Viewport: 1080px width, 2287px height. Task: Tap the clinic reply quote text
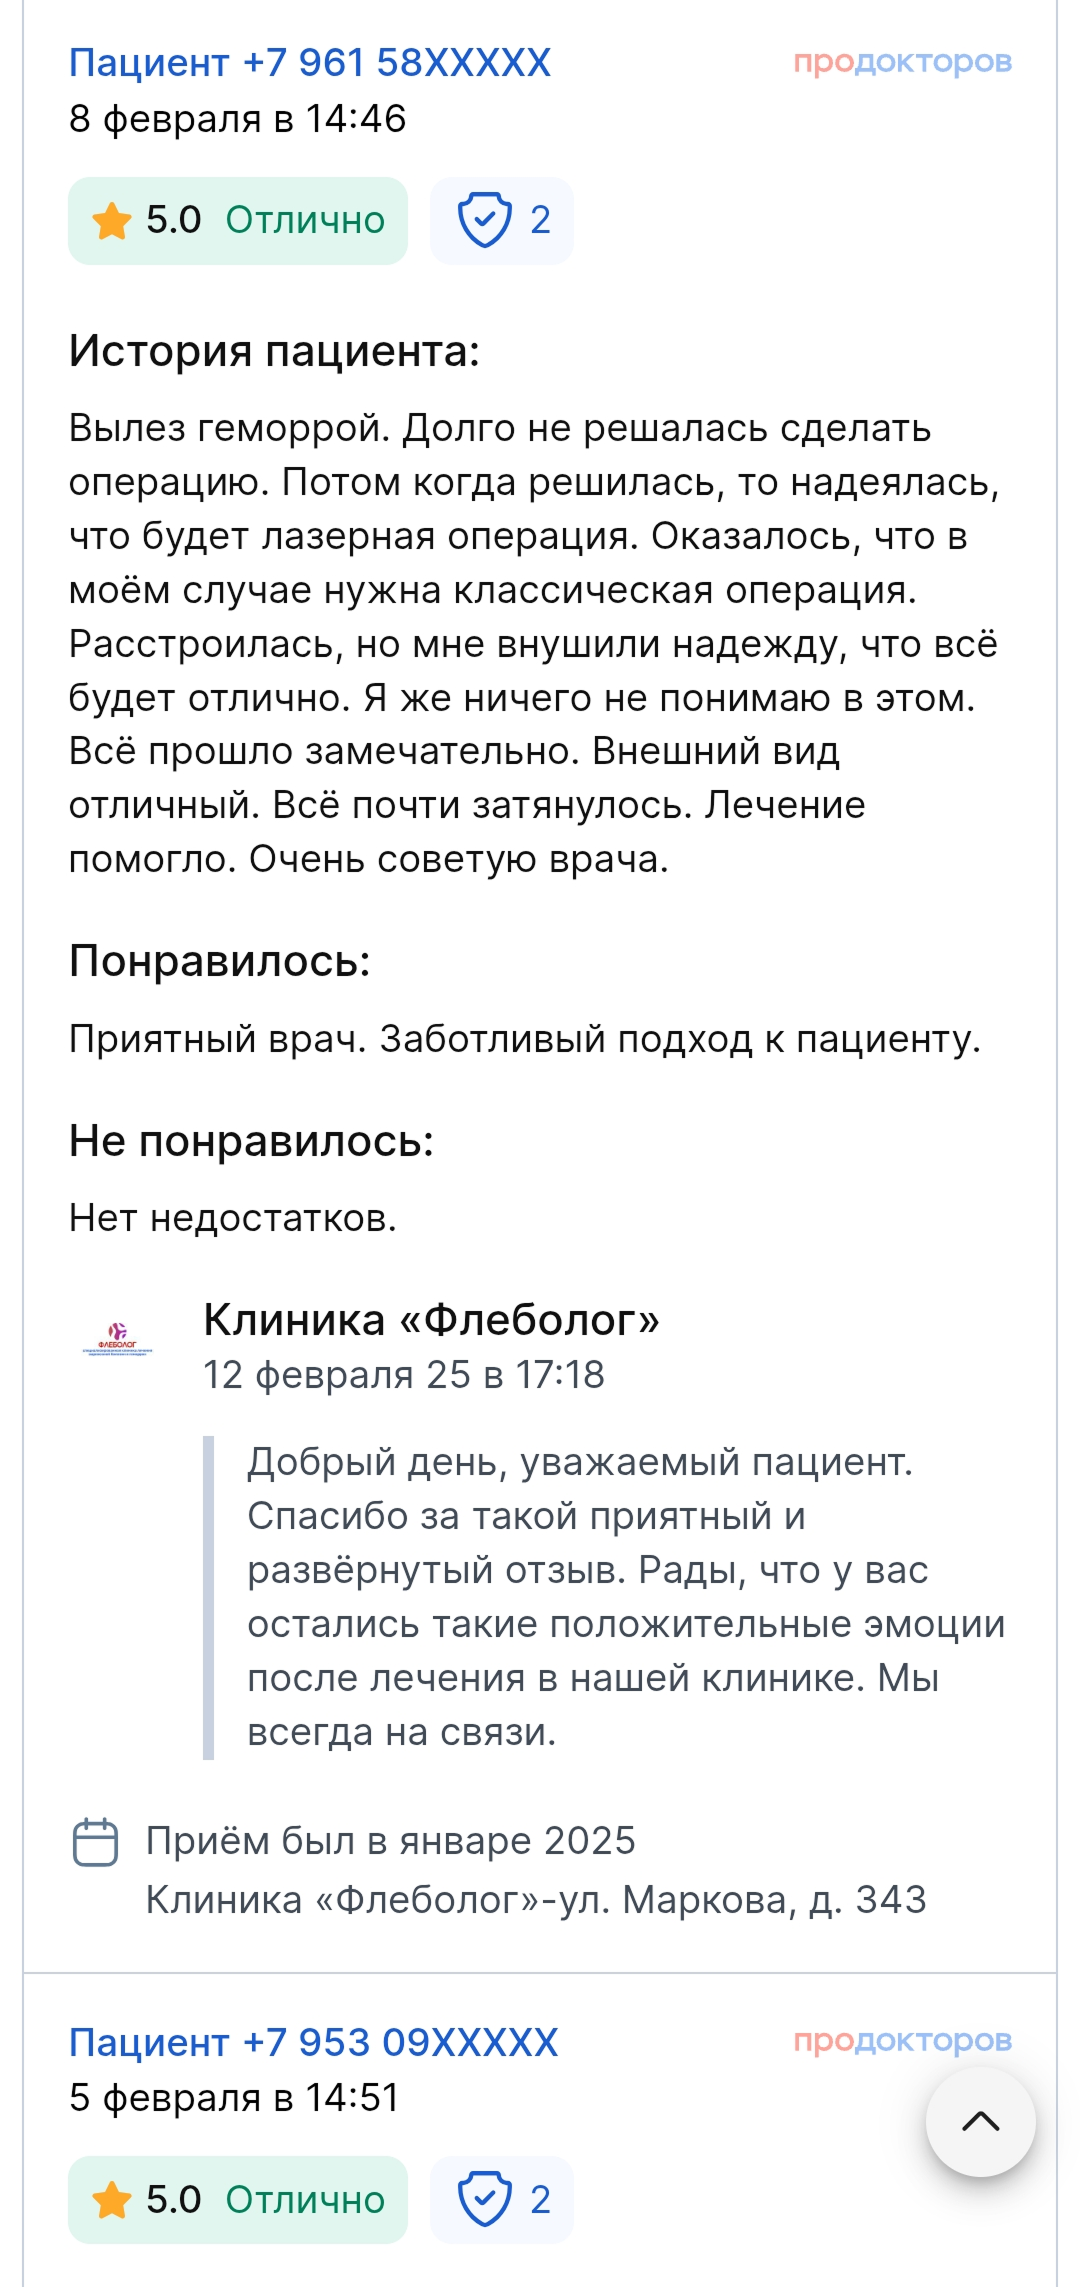pos(625,1597)
